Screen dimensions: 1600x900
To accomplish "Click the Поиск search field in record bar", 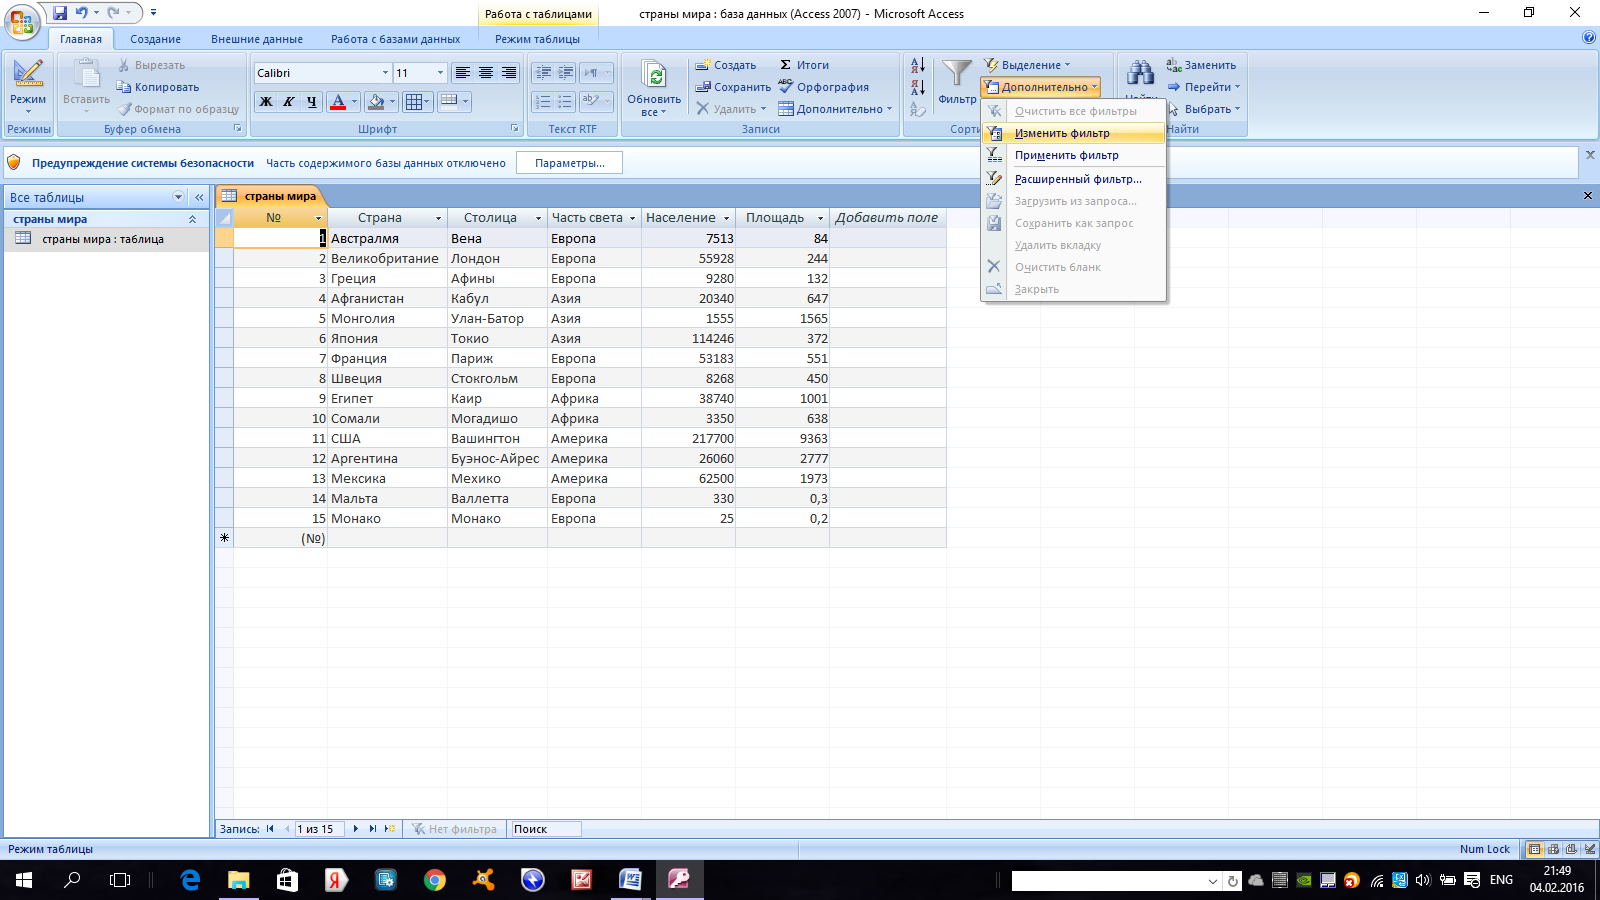I will coord(545,829).
